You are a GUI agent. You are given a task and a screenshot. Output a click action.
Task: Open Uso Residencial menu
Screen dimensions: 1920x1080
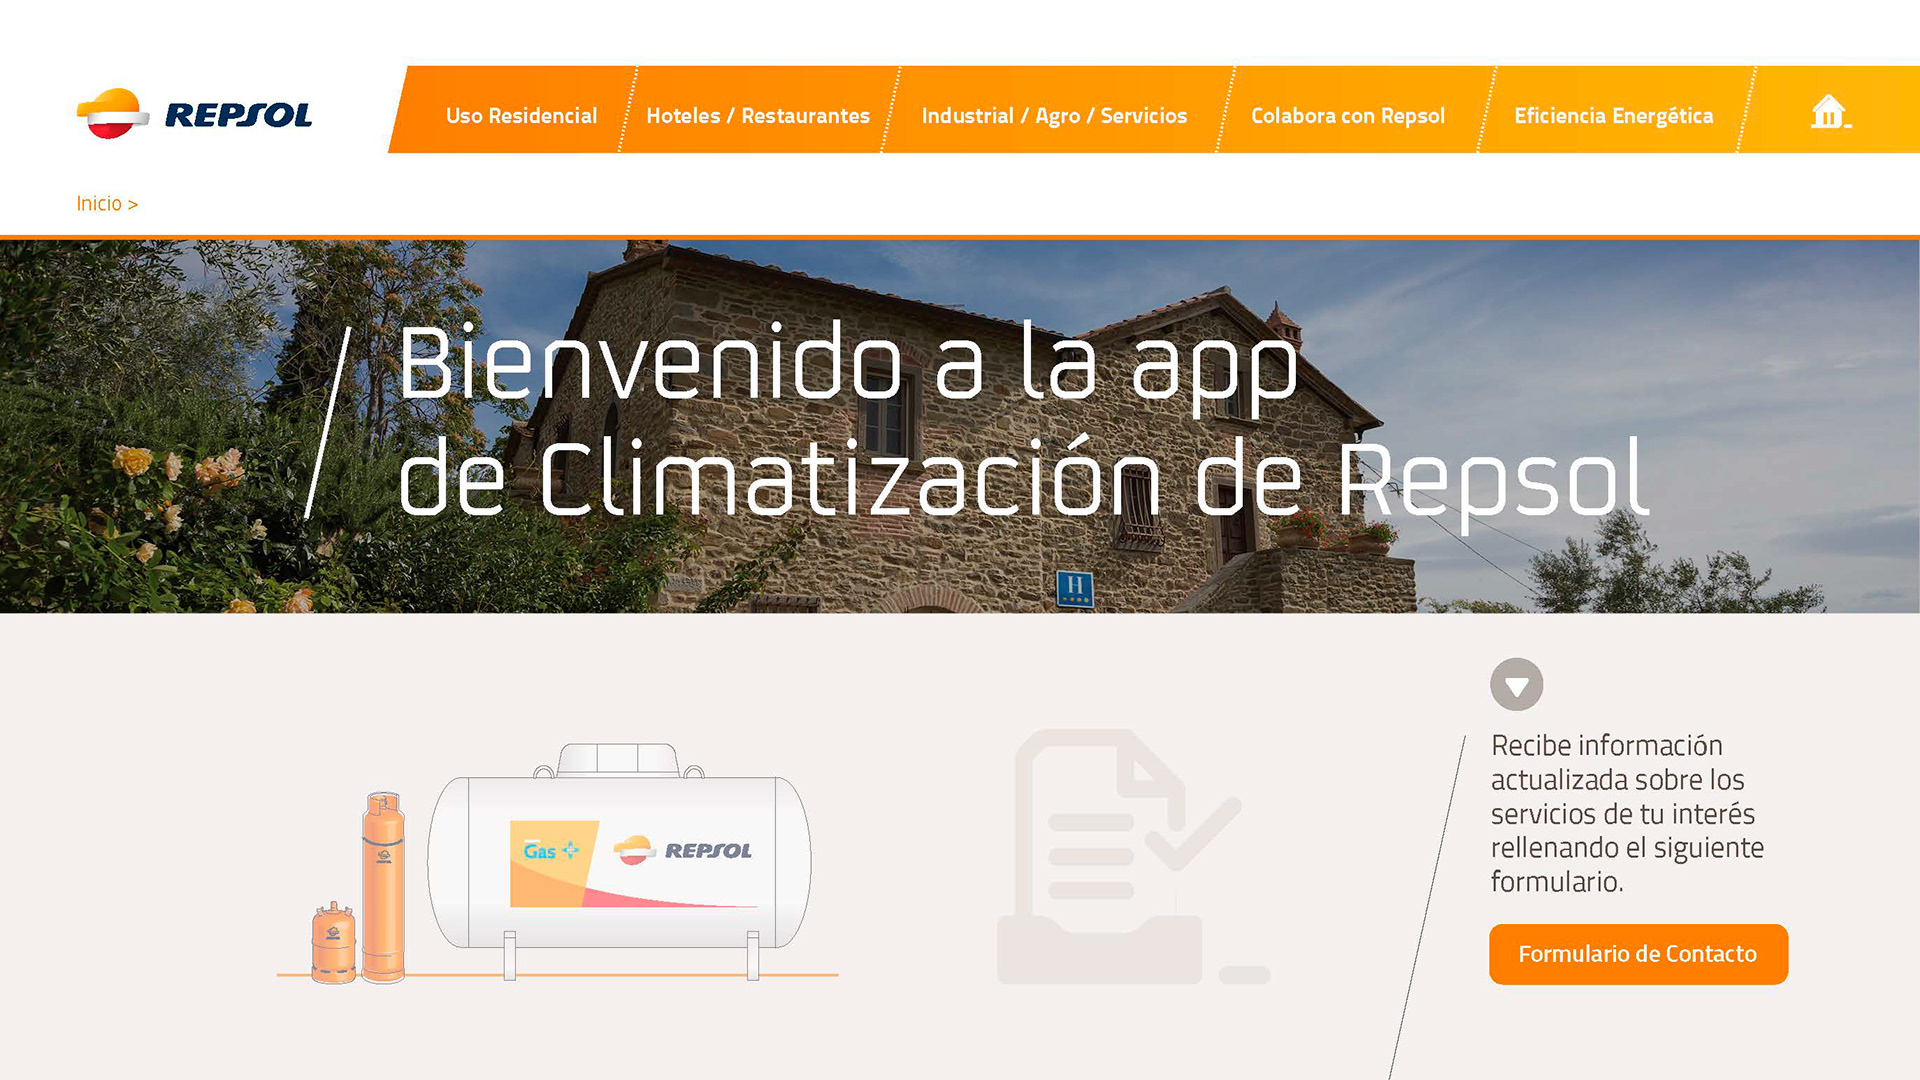click(x=521, y=116)
